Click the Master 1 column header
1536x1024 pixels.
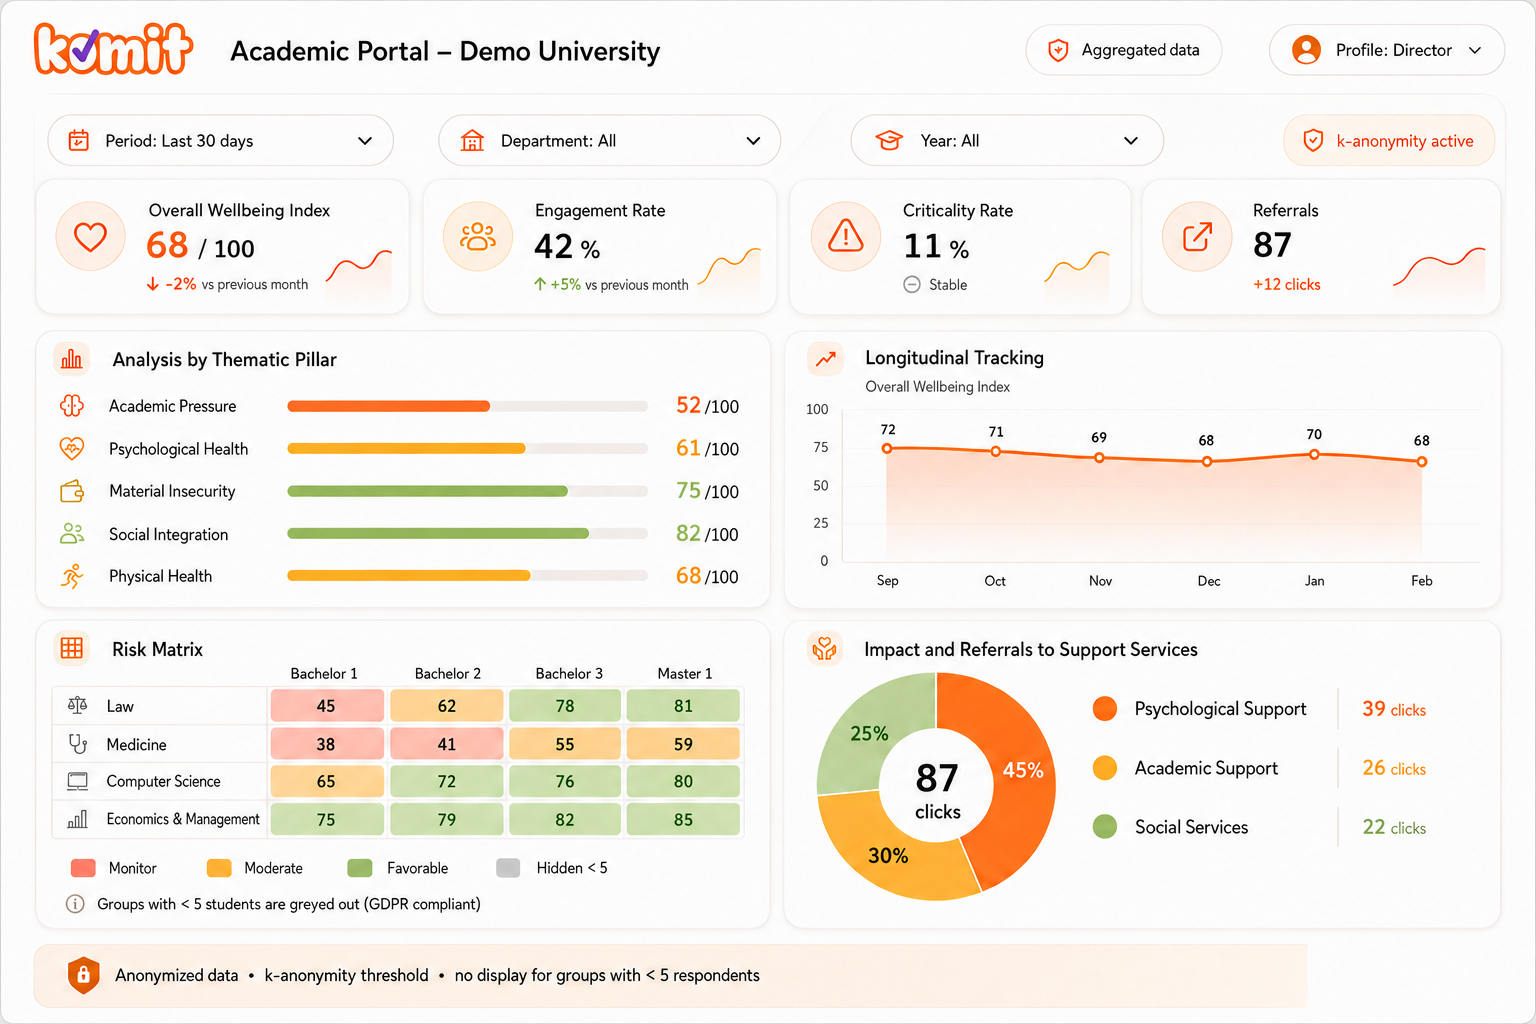click(x=685, y=673)
